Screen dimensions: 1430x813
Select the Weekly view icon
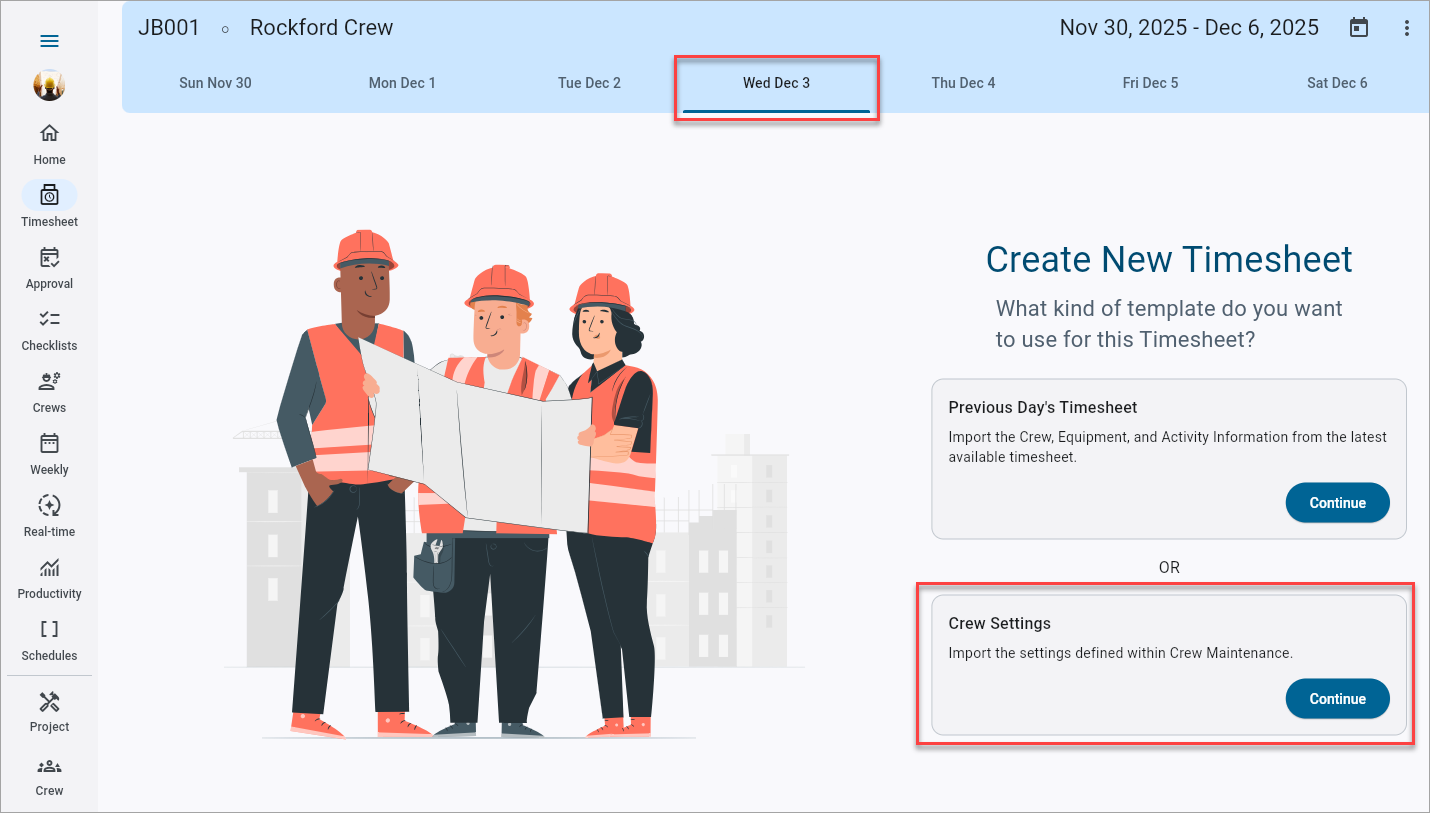tap(49, 450)
